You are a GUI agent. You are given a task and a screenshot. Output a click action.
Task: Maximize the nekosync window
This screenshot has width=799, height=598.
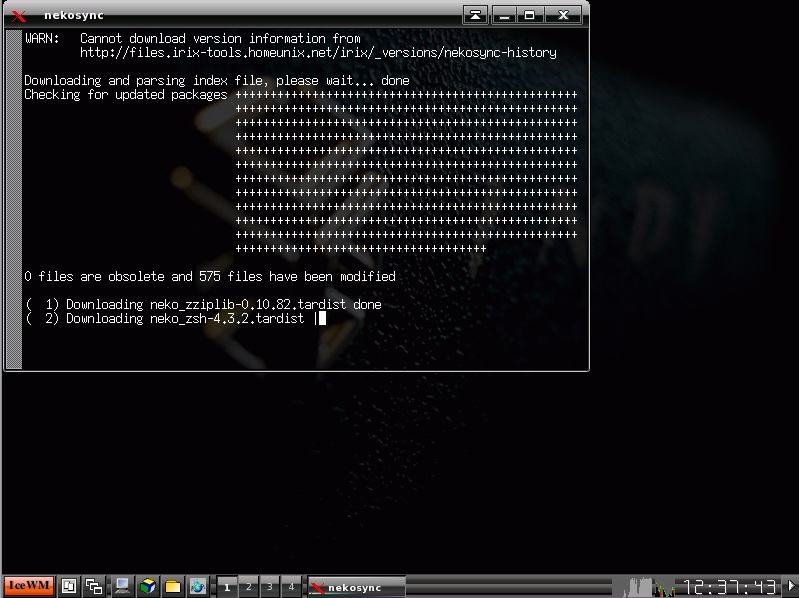click(530, 15)
